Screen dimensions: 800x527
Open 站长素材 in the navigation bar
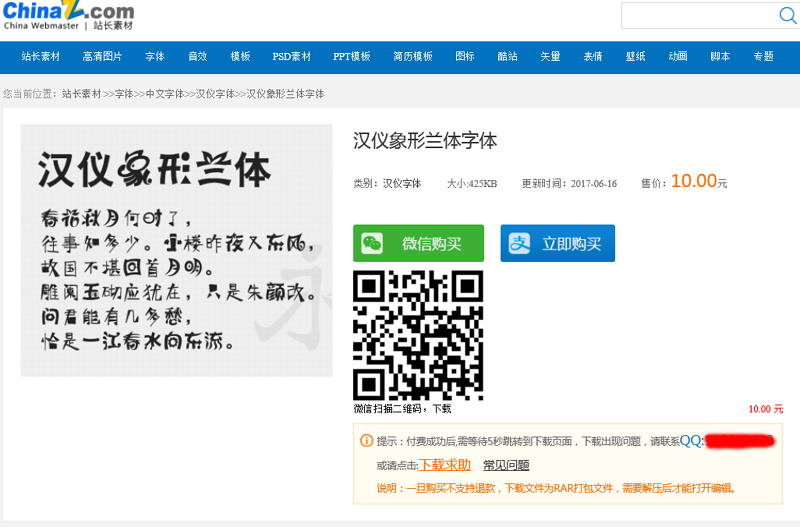pyautogui.click(x=41, y=57)
